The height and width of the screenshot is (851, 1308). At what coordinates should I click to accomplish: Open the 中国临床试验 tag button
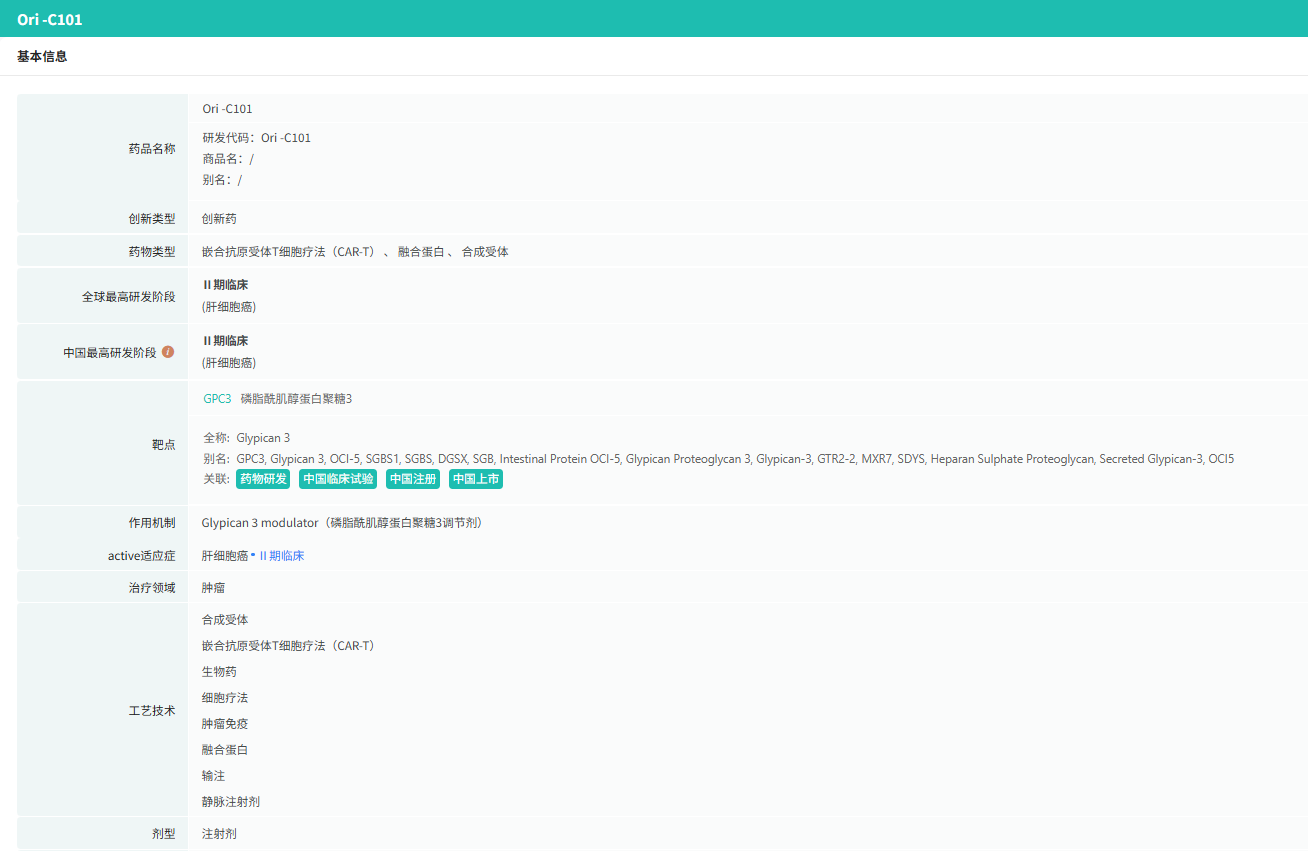(338, 479)
